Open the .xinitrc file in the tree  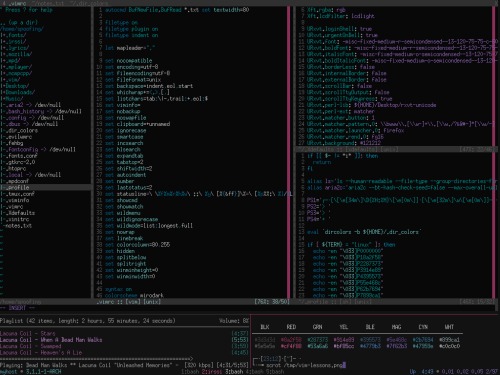(17, 219)
